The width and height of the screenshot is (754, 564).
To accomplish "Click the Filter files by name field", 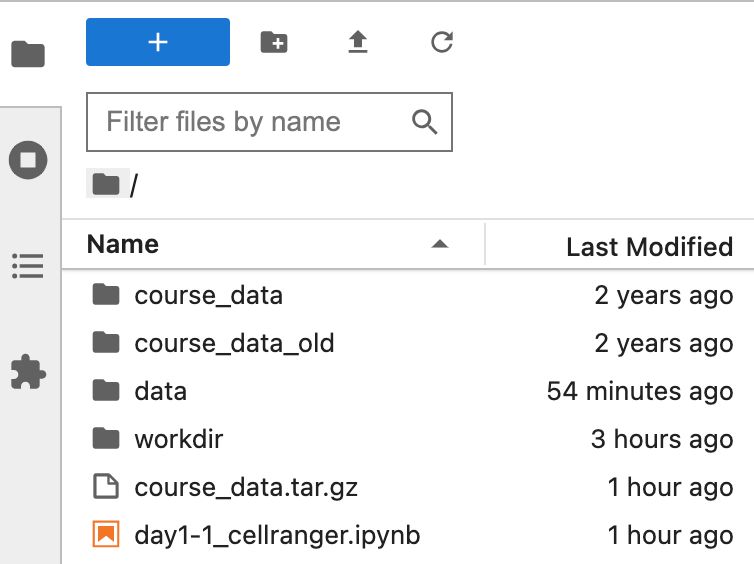I will point(255,122).
